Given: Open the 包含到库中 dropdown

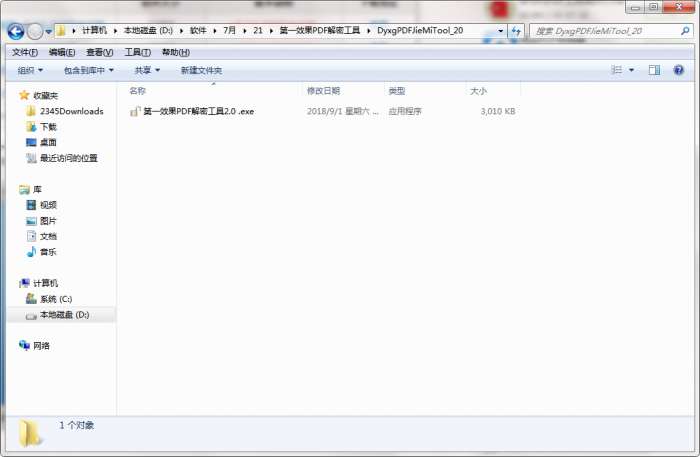Looking at the screenshot, I should pyautogui.click(x=89, y=70).
